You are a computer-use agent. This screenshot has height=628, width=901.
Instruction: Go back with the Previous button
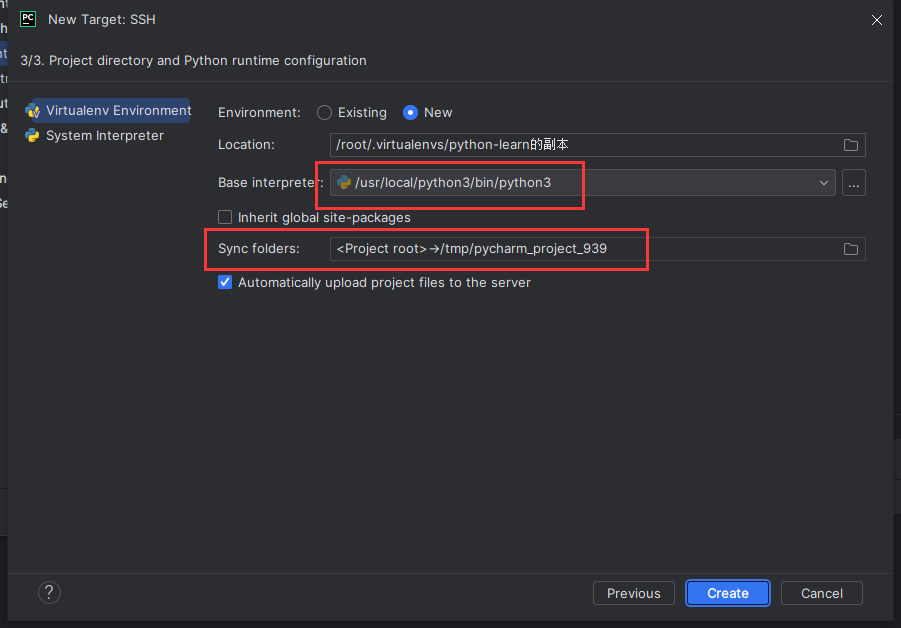pyautogui.click(x=633, y=593)
